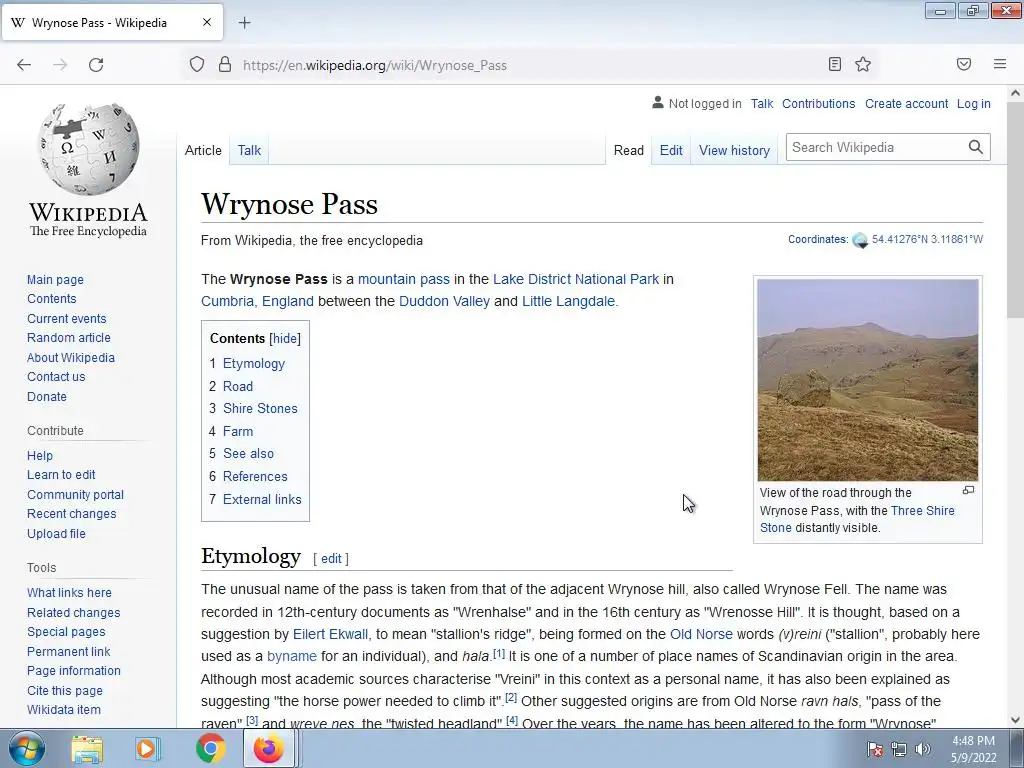
Task: Click the user icon beside Not logged in
Action: click(658, 103)
